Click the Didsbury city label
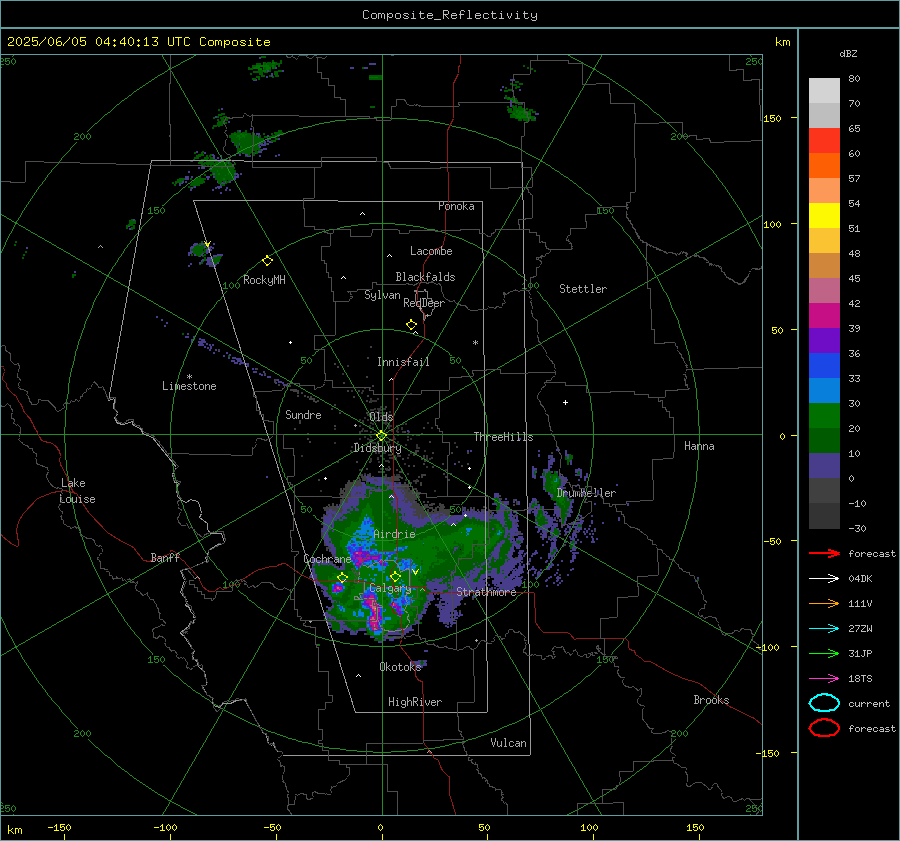 (x=377, y=448)
